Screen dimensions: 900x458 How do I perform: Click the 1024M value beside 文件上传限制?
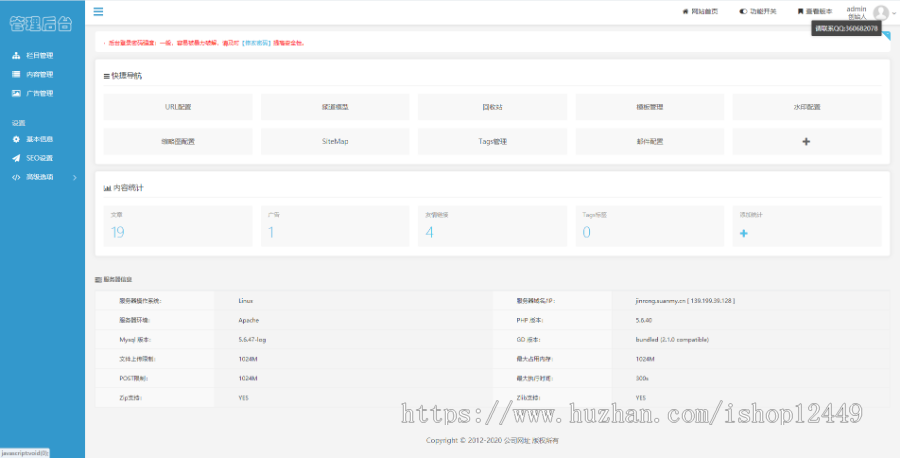coord(248,359)
